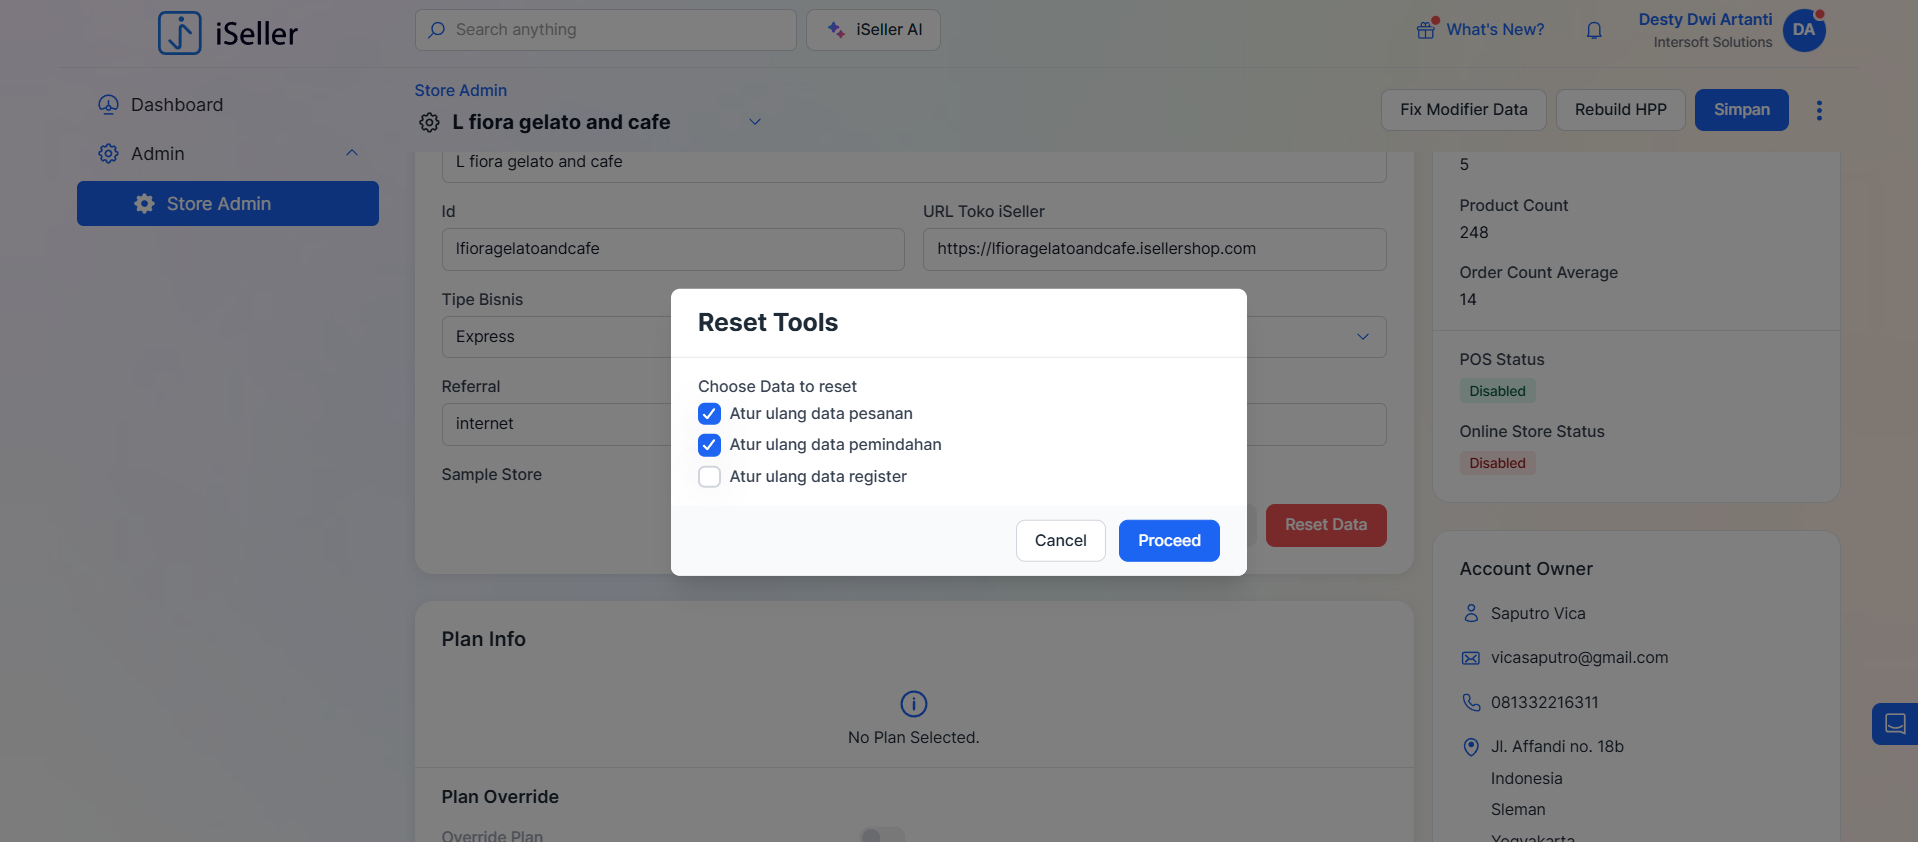Uncheck Atur ulang data pesanan
Image resolution: width=1918 pixels, height=842 pixels.
click(x=709, y=414)
